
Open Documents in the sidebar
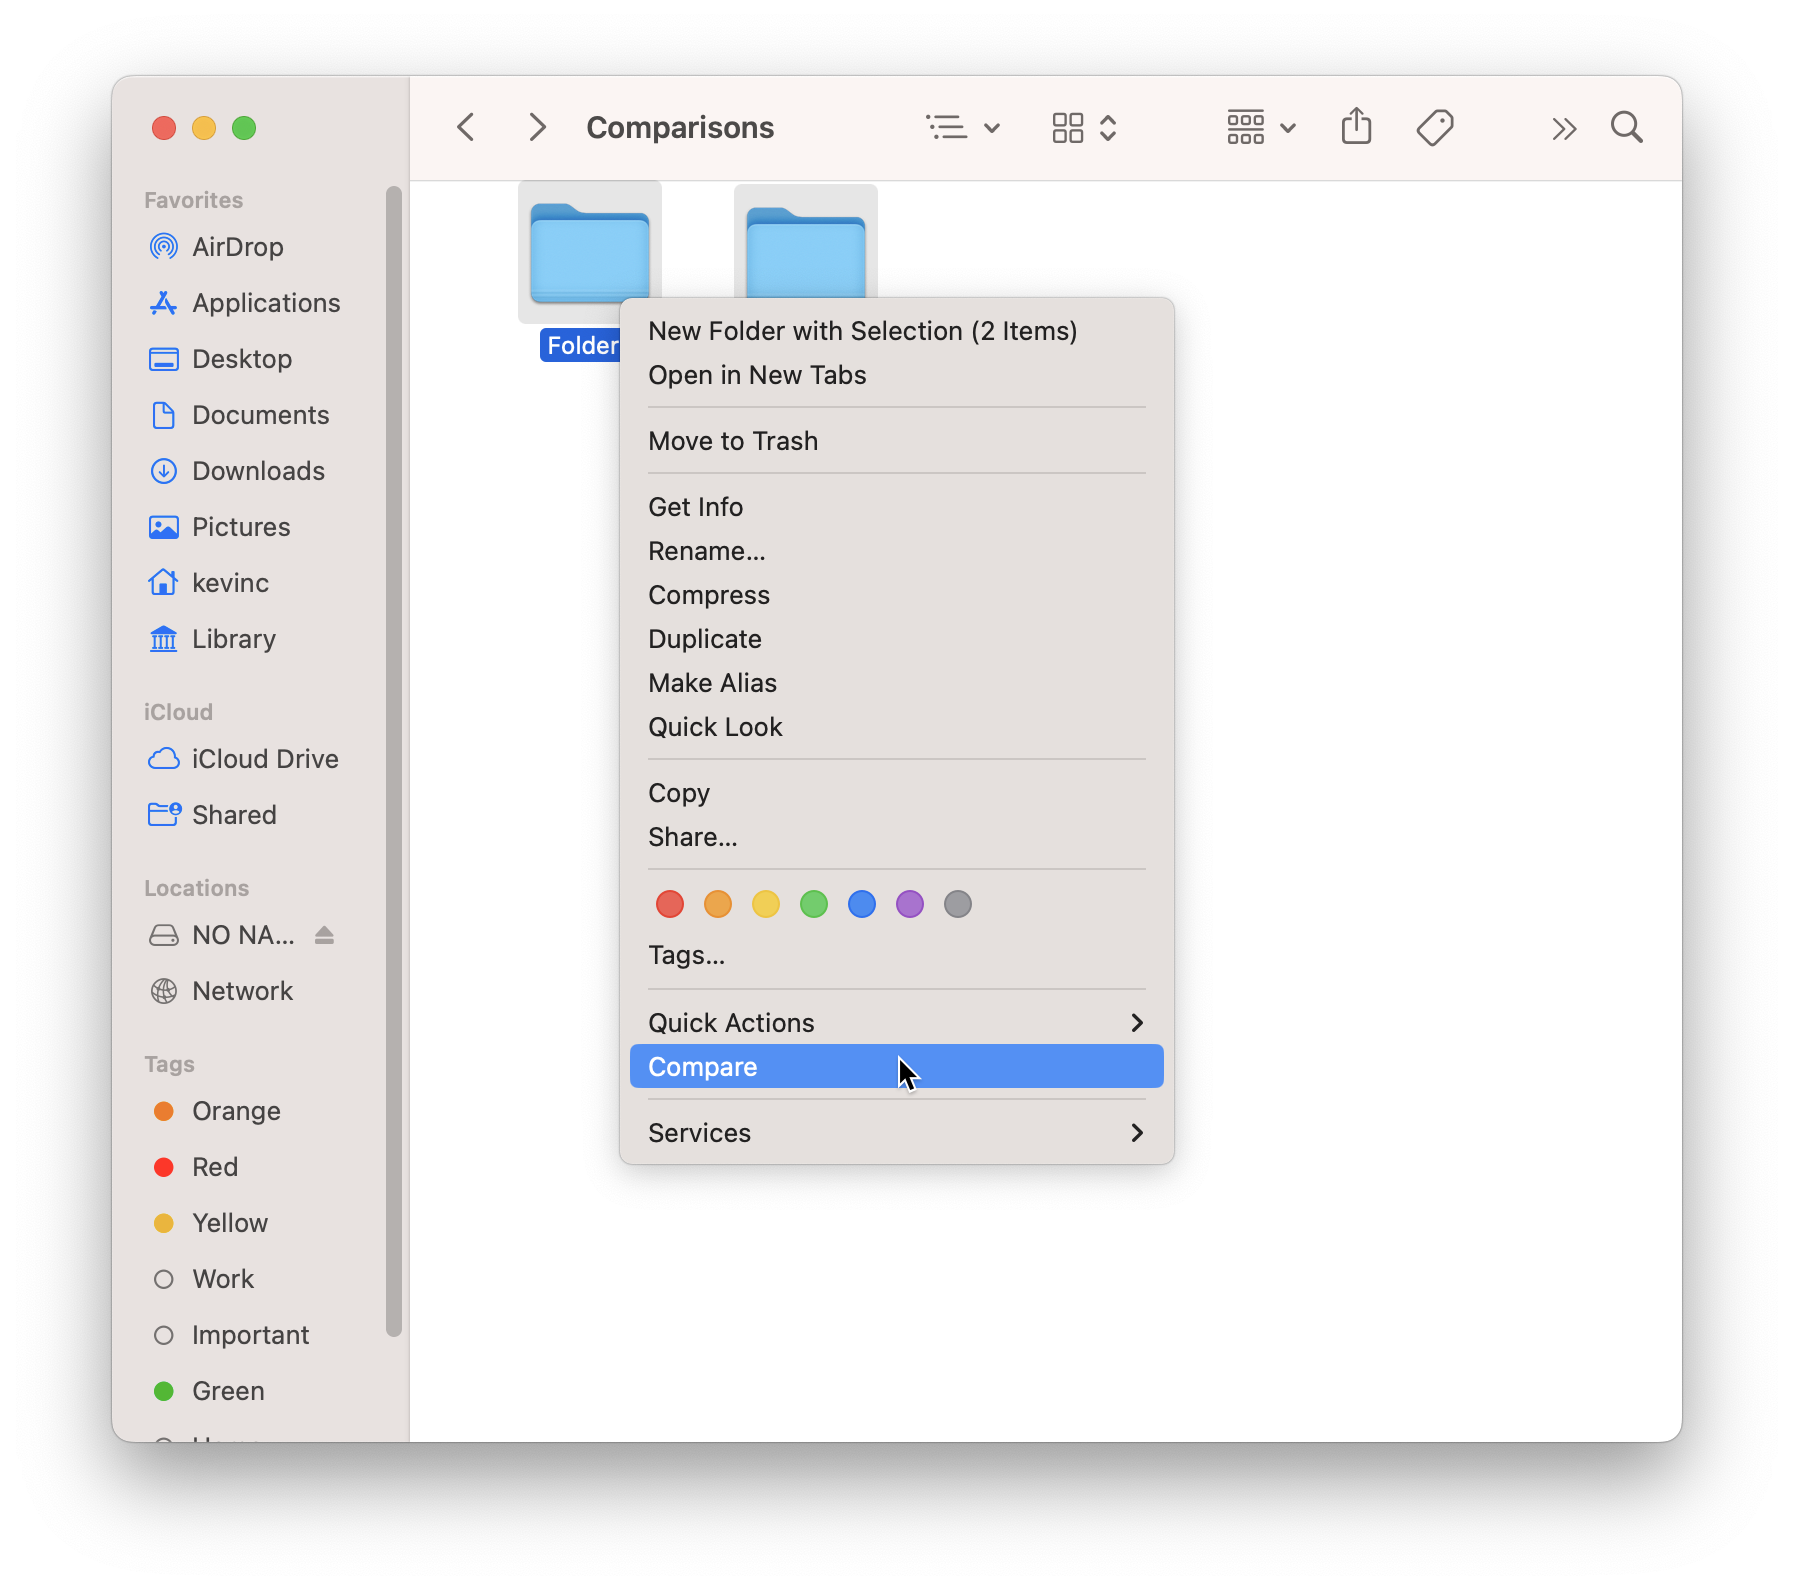tap(238, 415)
